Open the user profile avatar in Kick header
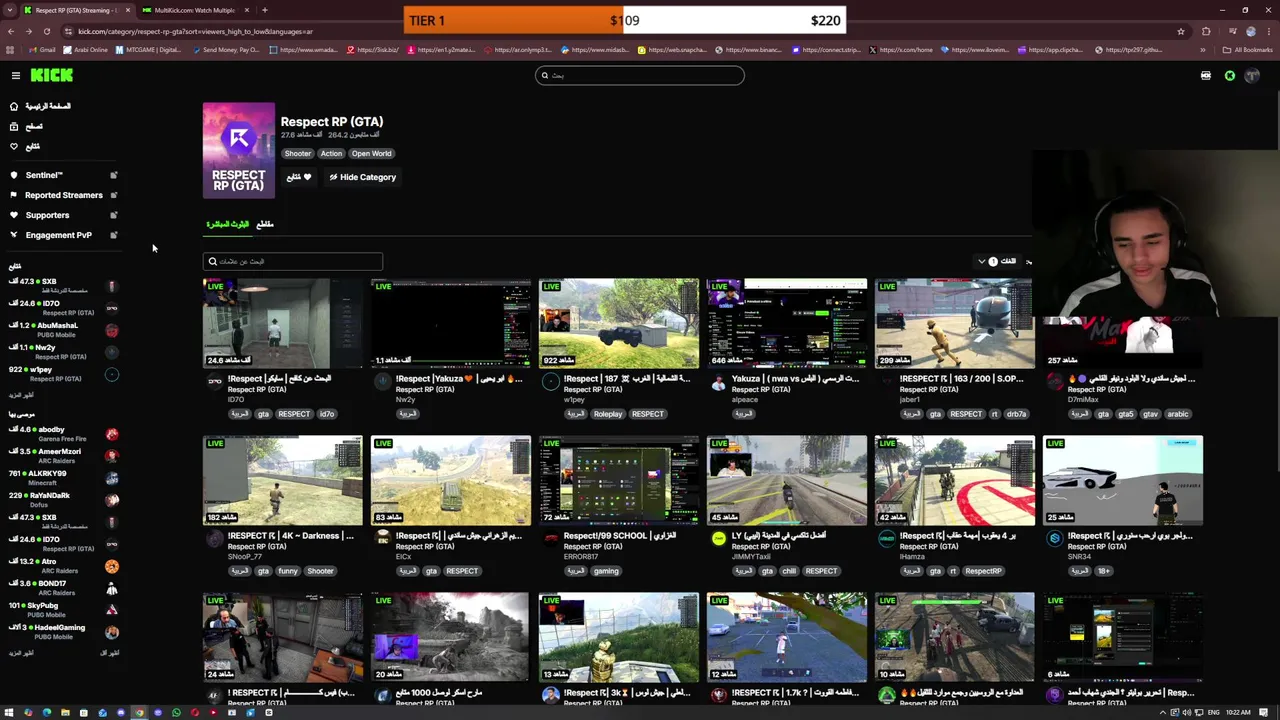1280x720 pixels. 1252,76
